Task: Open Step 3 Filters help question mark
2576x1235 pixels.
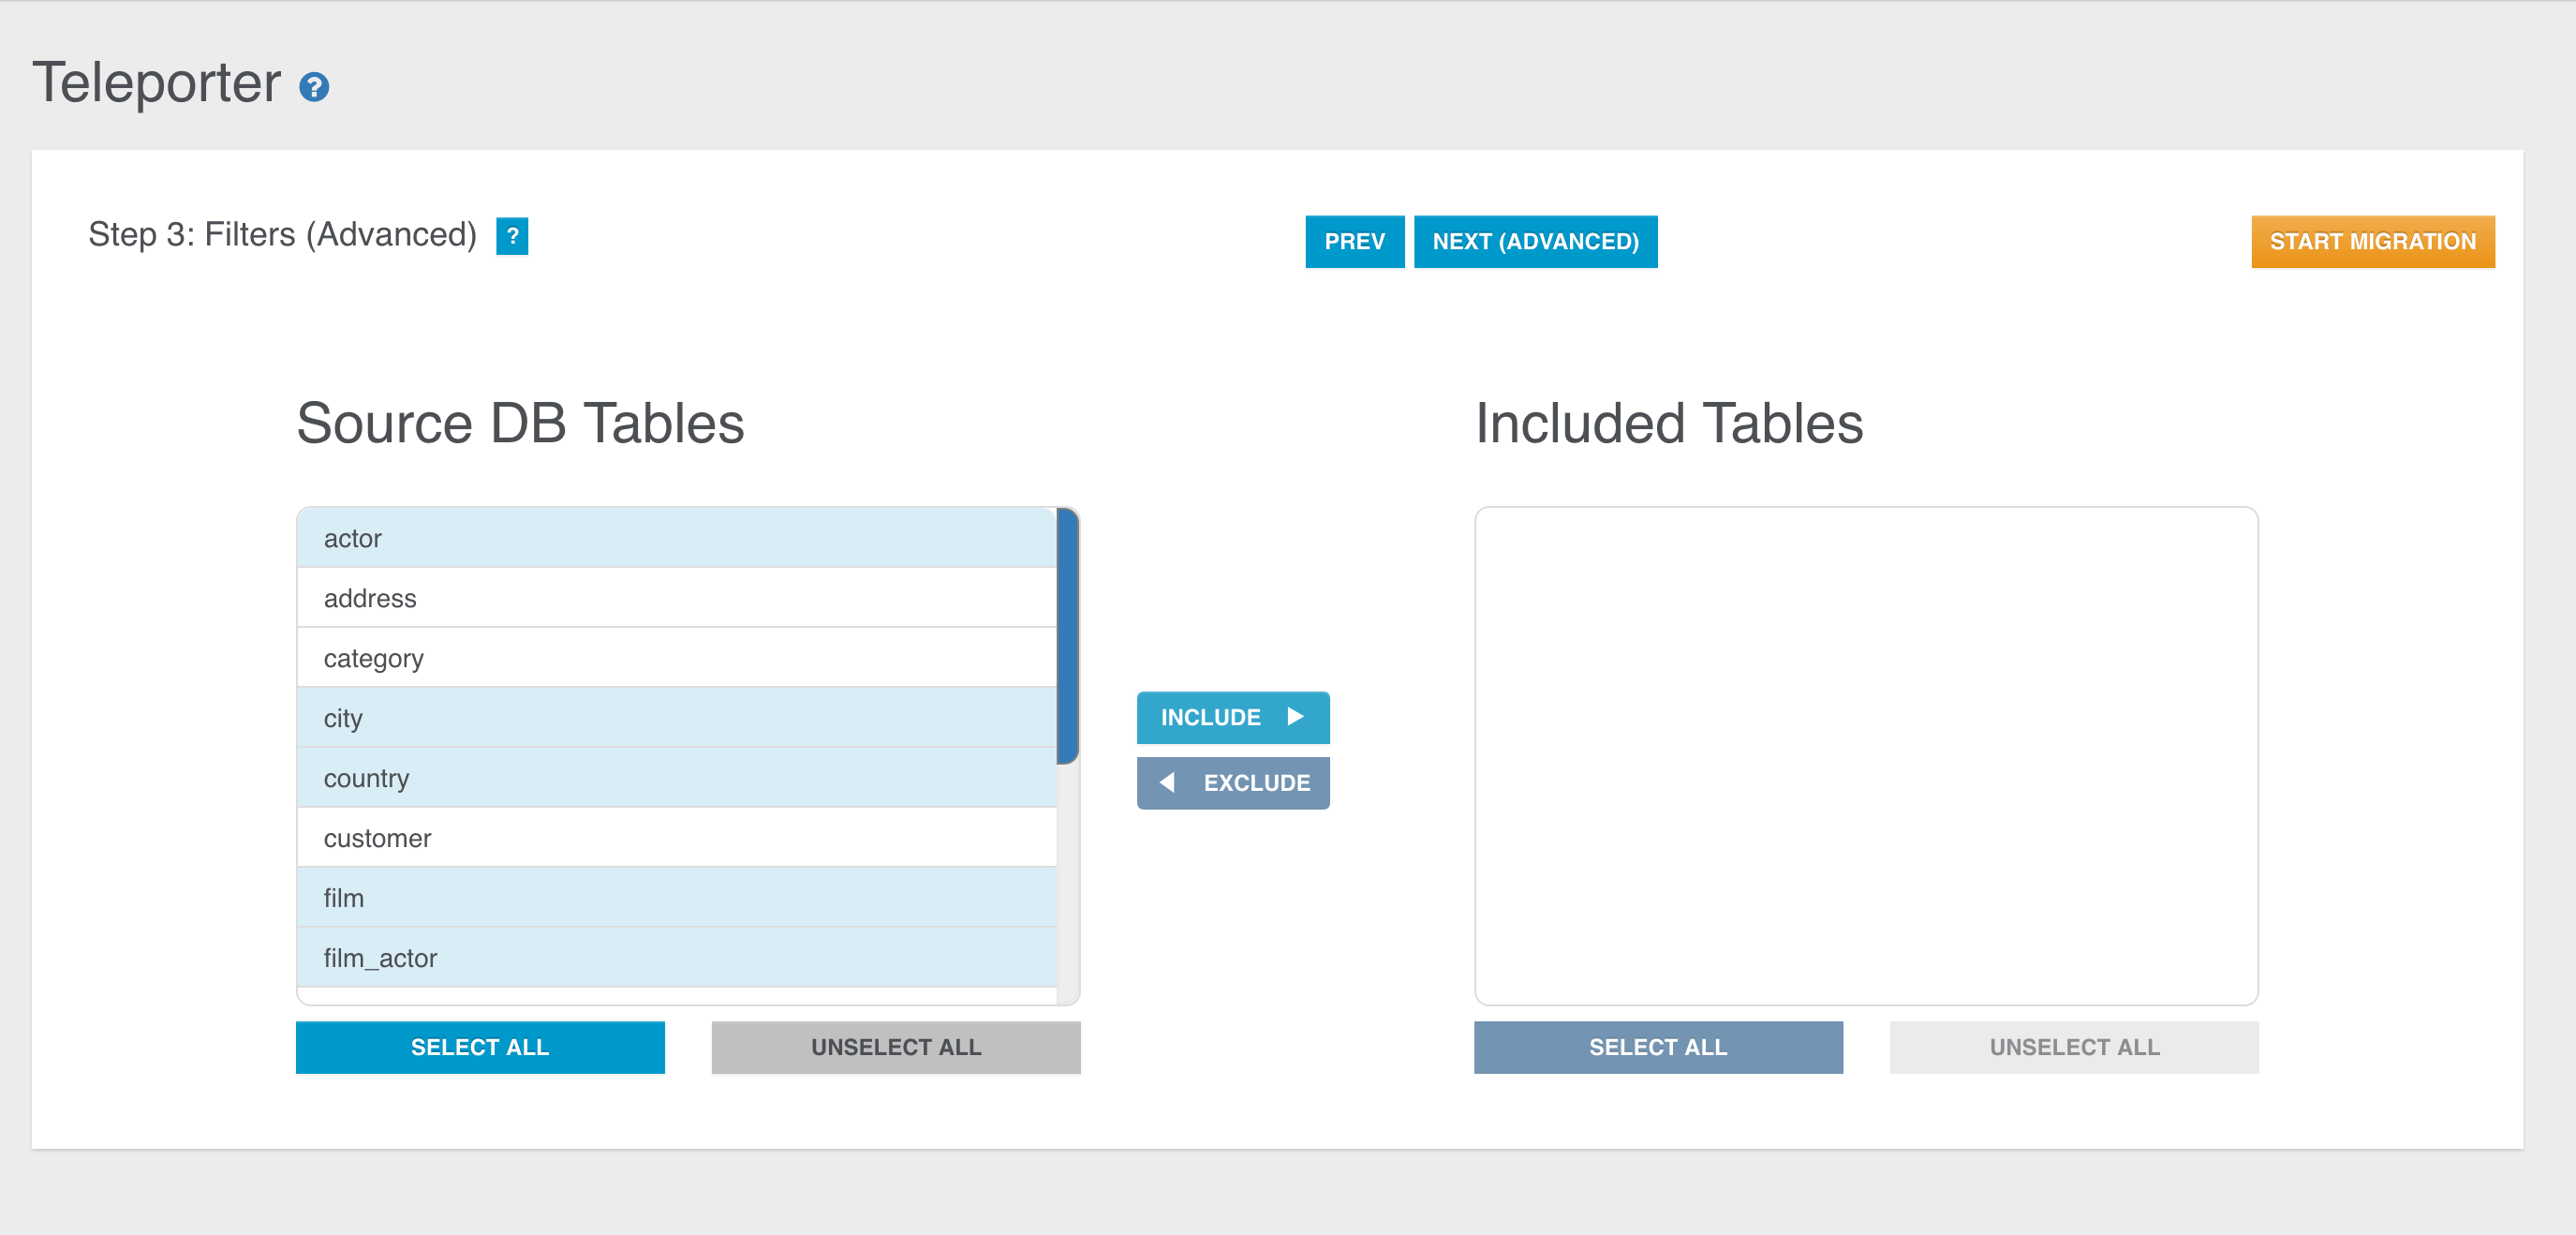Action: click(512, 237)
